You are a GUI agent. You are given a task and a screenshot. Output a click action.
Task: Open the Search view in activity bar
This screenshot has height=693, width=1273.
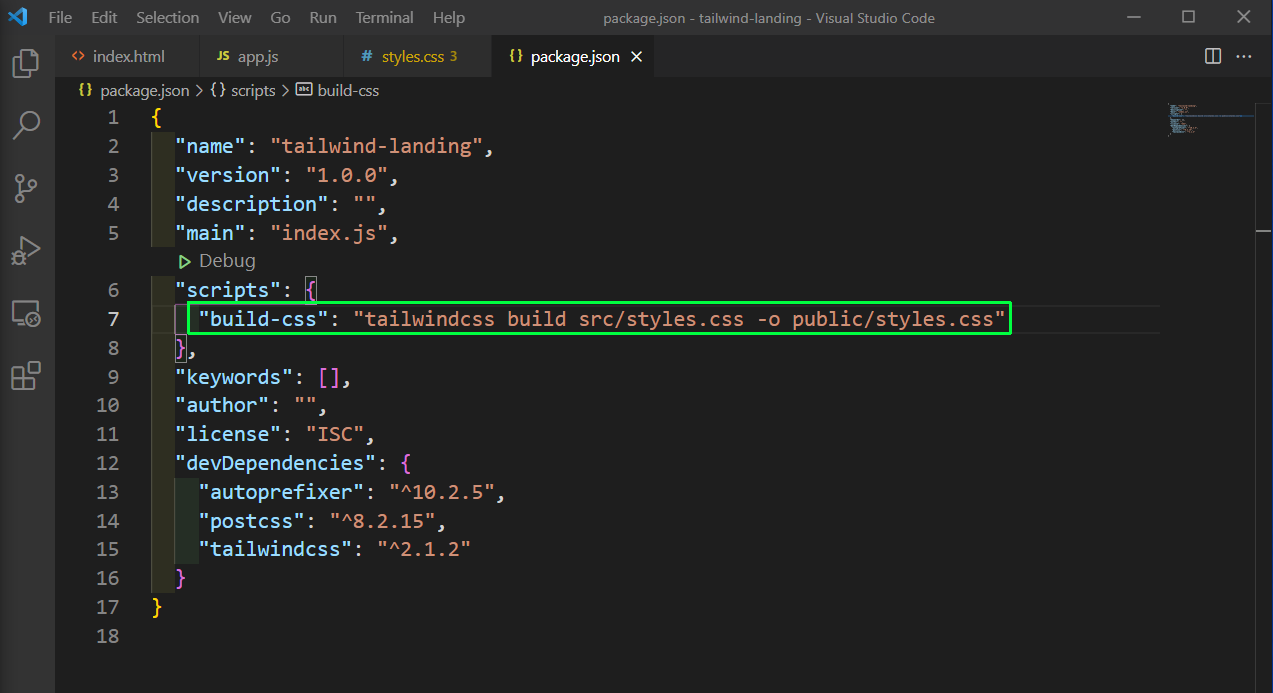pyautogui.click(x=26, y=125)
